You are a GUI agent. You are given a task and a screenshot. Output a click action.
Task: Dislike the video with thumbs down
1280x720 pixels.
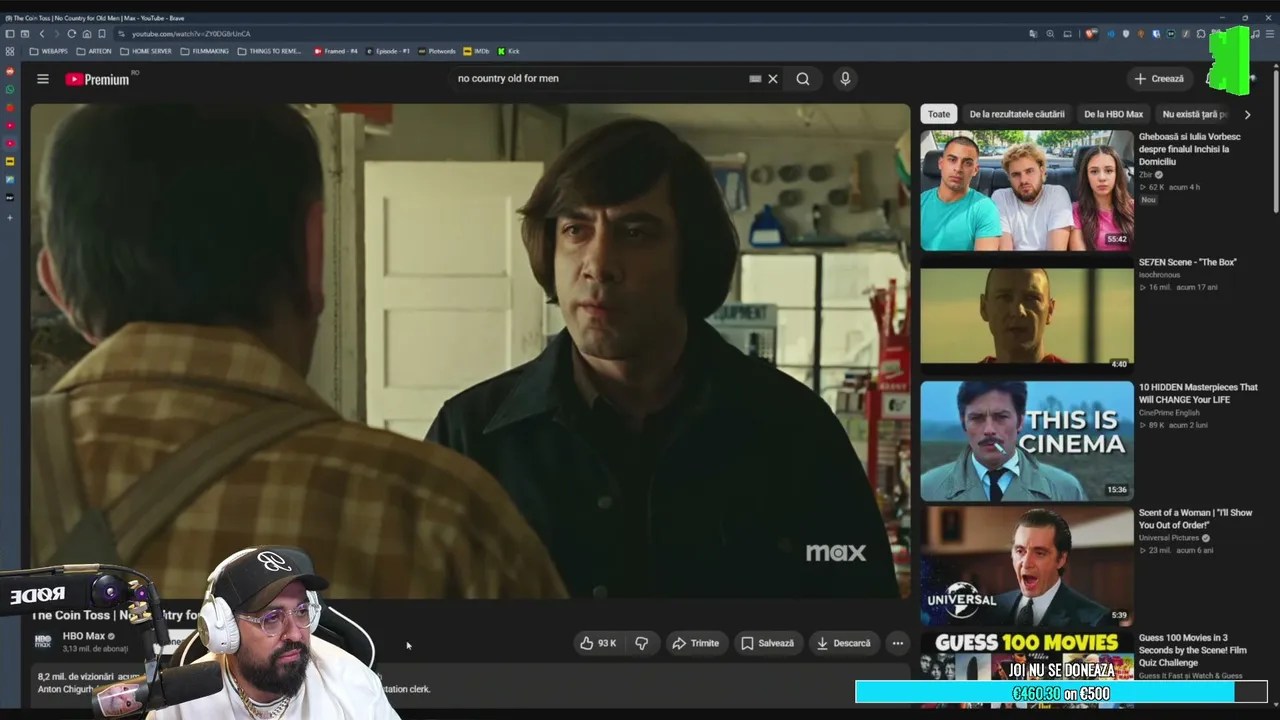tap(642, 643)
